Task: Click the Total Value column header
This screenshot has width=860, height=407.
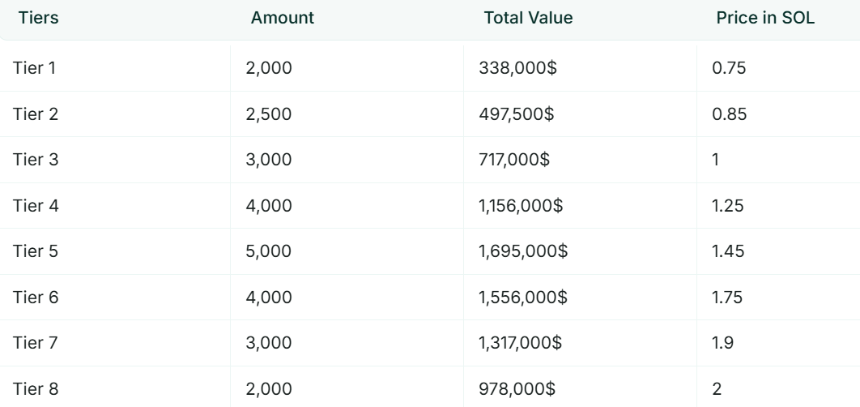Action: tap(528, 18)
